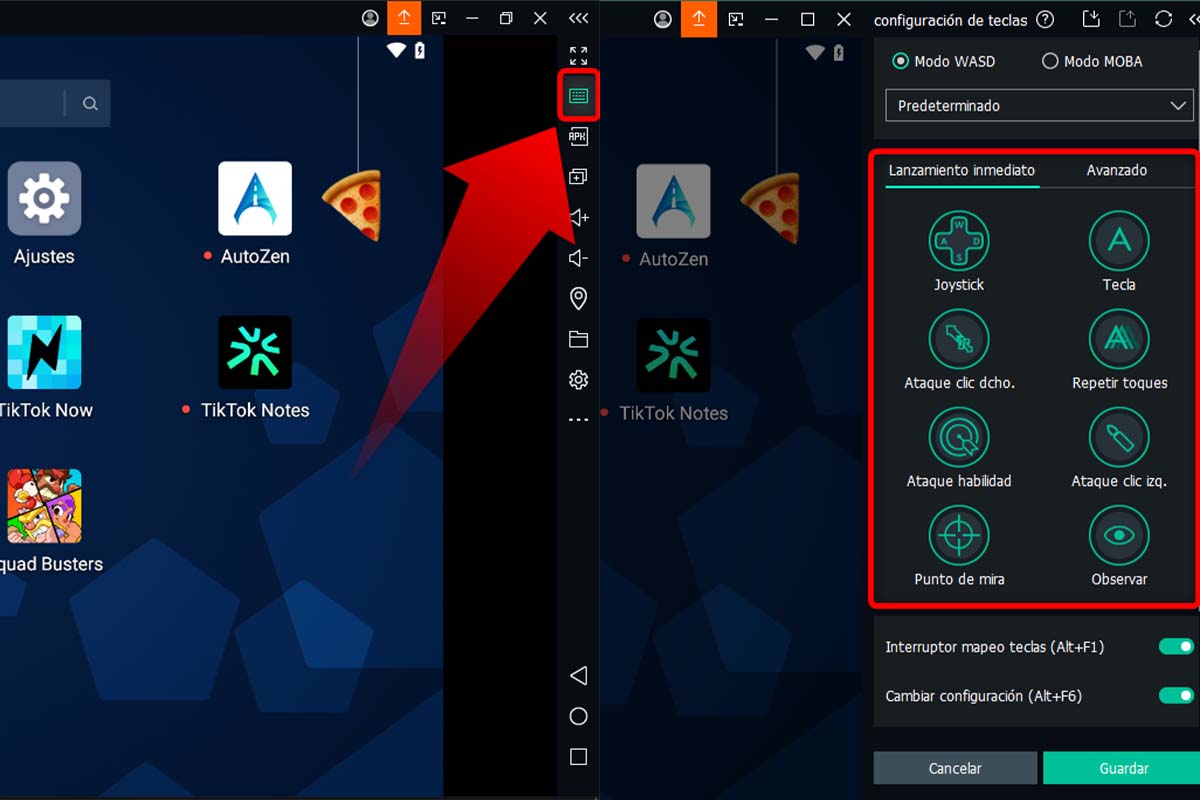The image size is (1200, 800).
Task: Open the location pin tool
Action: tap(578, 298)
